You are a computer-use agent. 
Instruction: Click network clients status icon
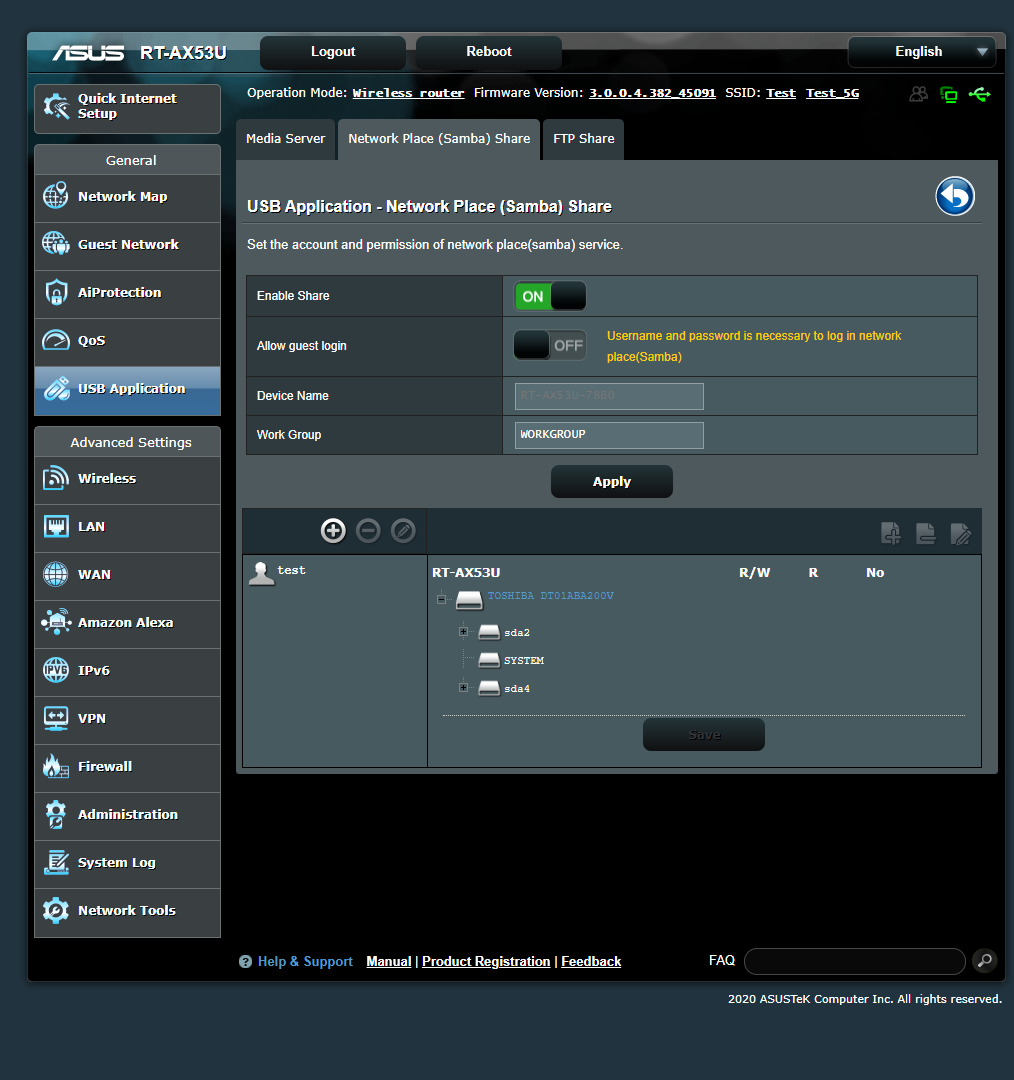(949, 94)
